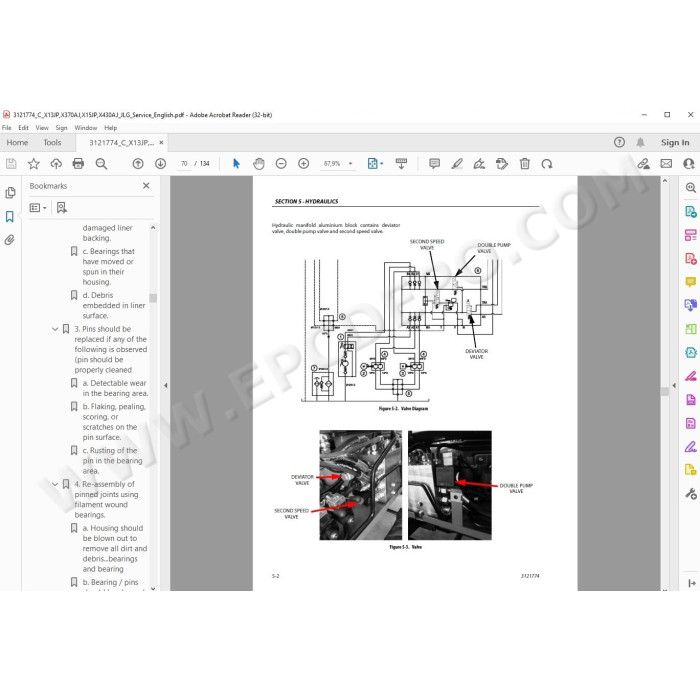Close the Bookmarks panel
The height and width of the screenshot is (700, 700).
pos(146,186)
